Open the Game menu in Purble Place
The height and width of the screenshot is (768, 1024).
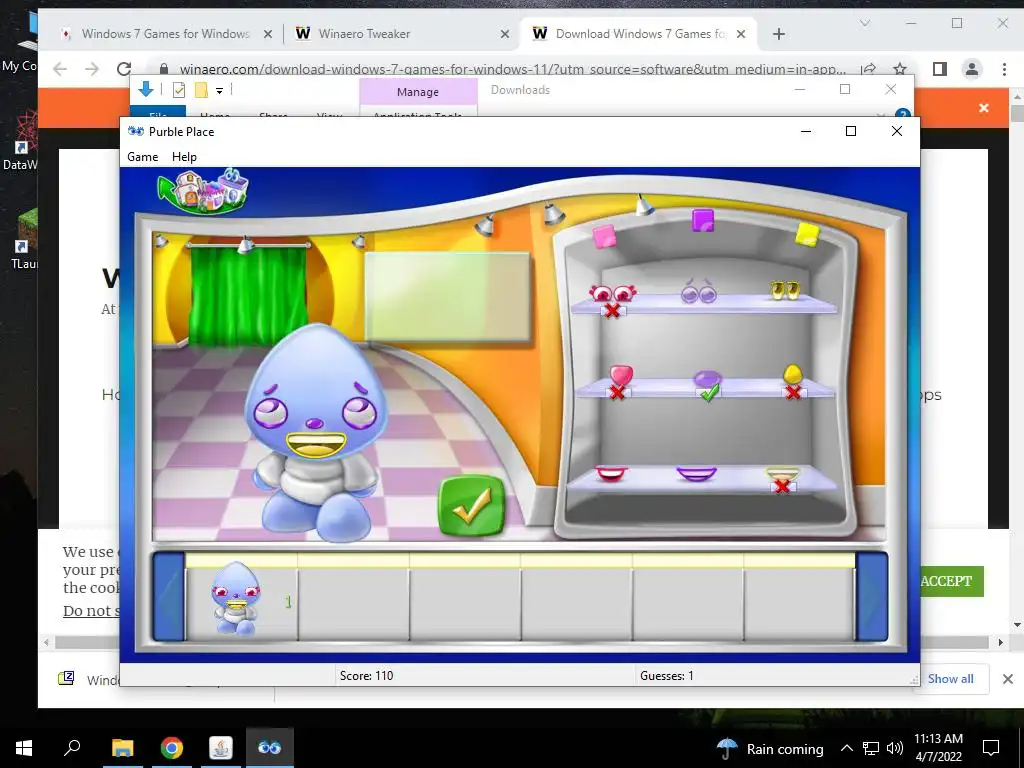[142, 157]
